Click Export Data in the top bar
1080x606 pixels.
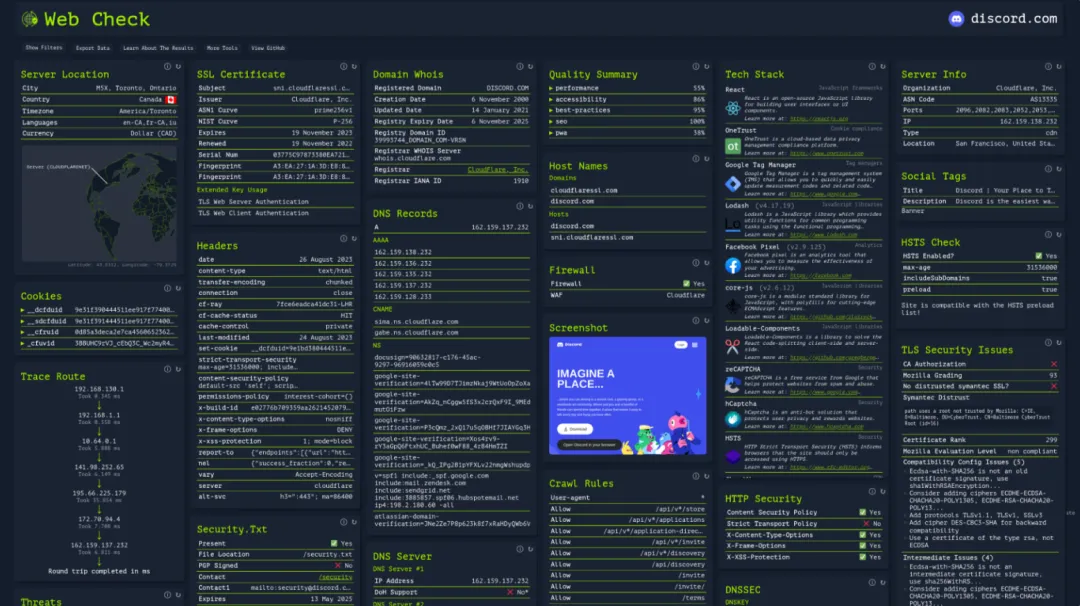pos(93,48)
